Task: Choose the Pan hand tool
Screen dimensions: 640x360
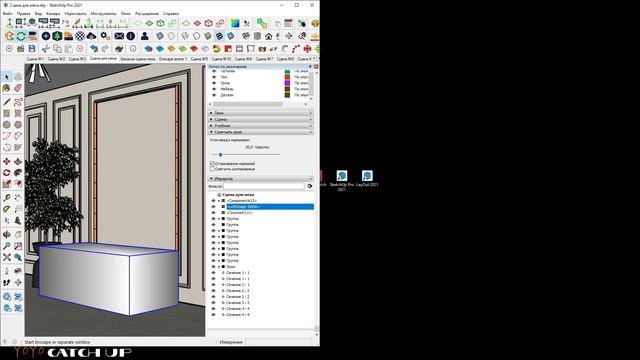Action: pos(18,235)
